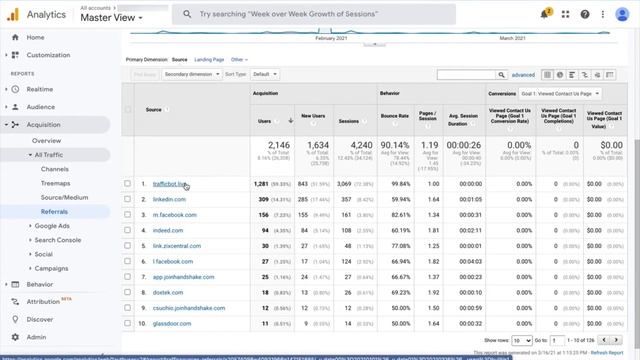This screenshot has width=640, height=360.
Task: Click the Admin gear icon
Action: point(16,337)
